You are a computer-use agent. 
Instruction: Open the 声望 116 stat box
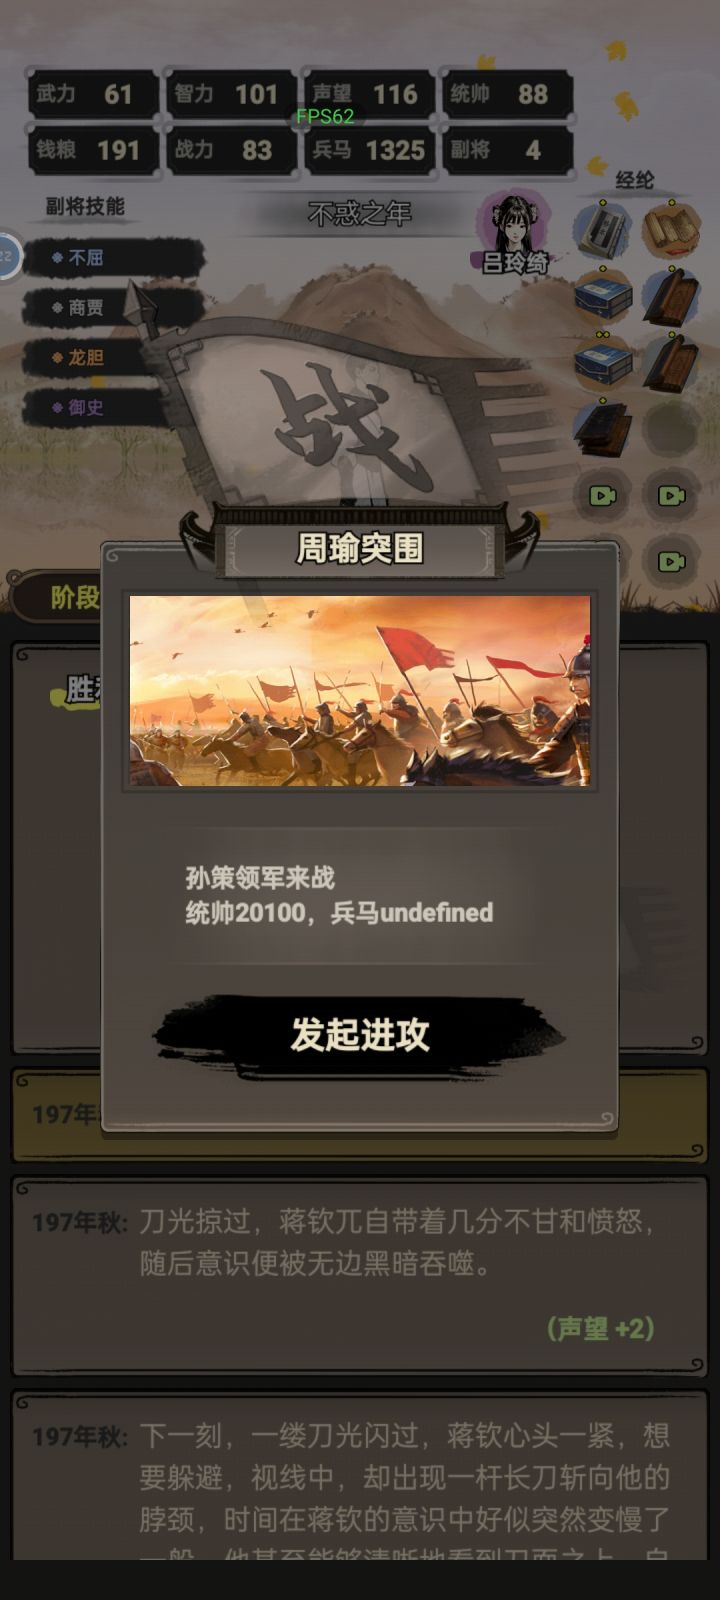coord(368,94)
